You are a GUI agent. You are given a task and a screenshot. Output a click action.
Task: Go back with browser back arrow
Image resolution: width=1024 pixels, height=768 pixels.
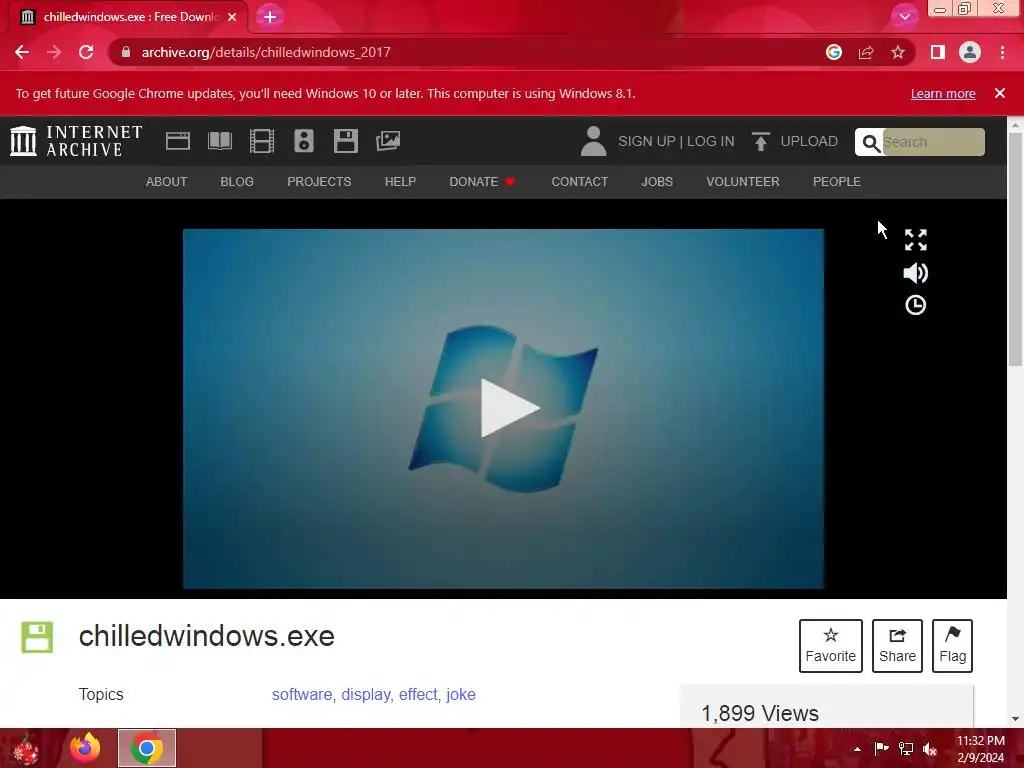[22, 52]
